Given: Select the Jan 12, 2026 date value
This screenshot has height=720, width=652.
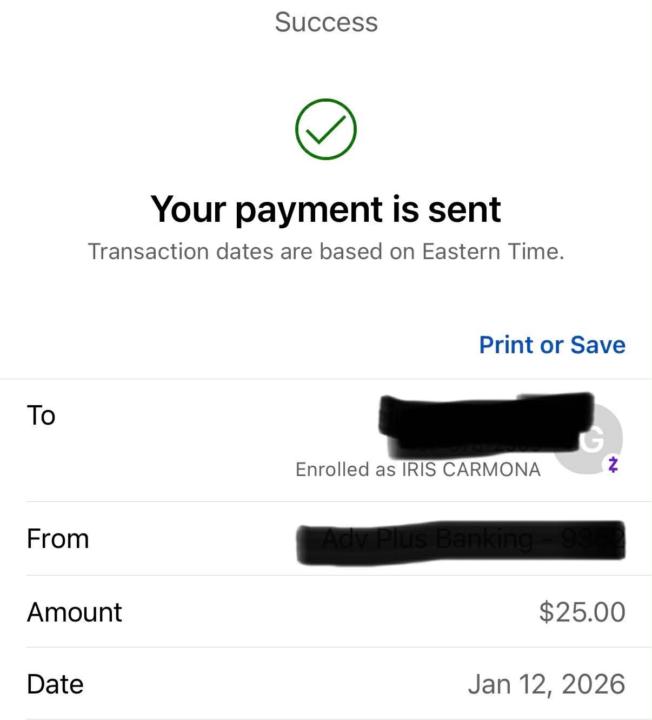Looking at the screenshot, I should point(546,685).
